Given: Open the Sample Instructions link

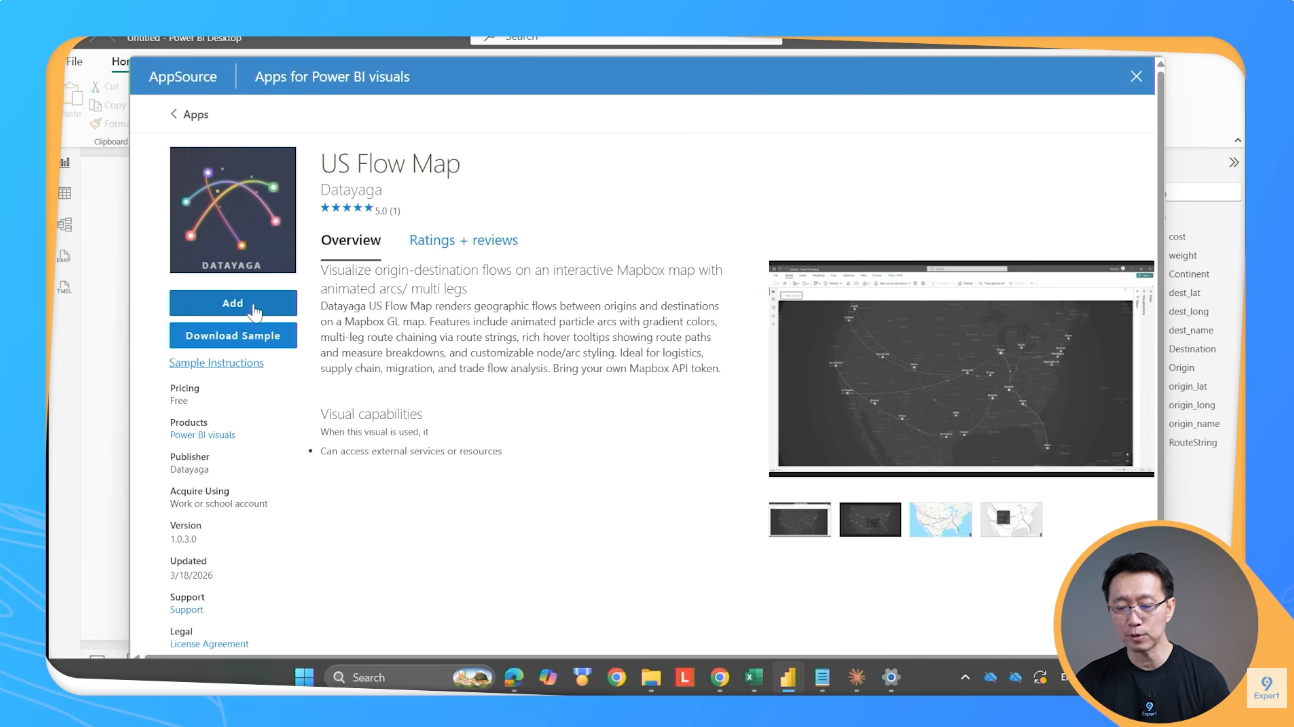Looking at the screenshot, I should [216, 363].
